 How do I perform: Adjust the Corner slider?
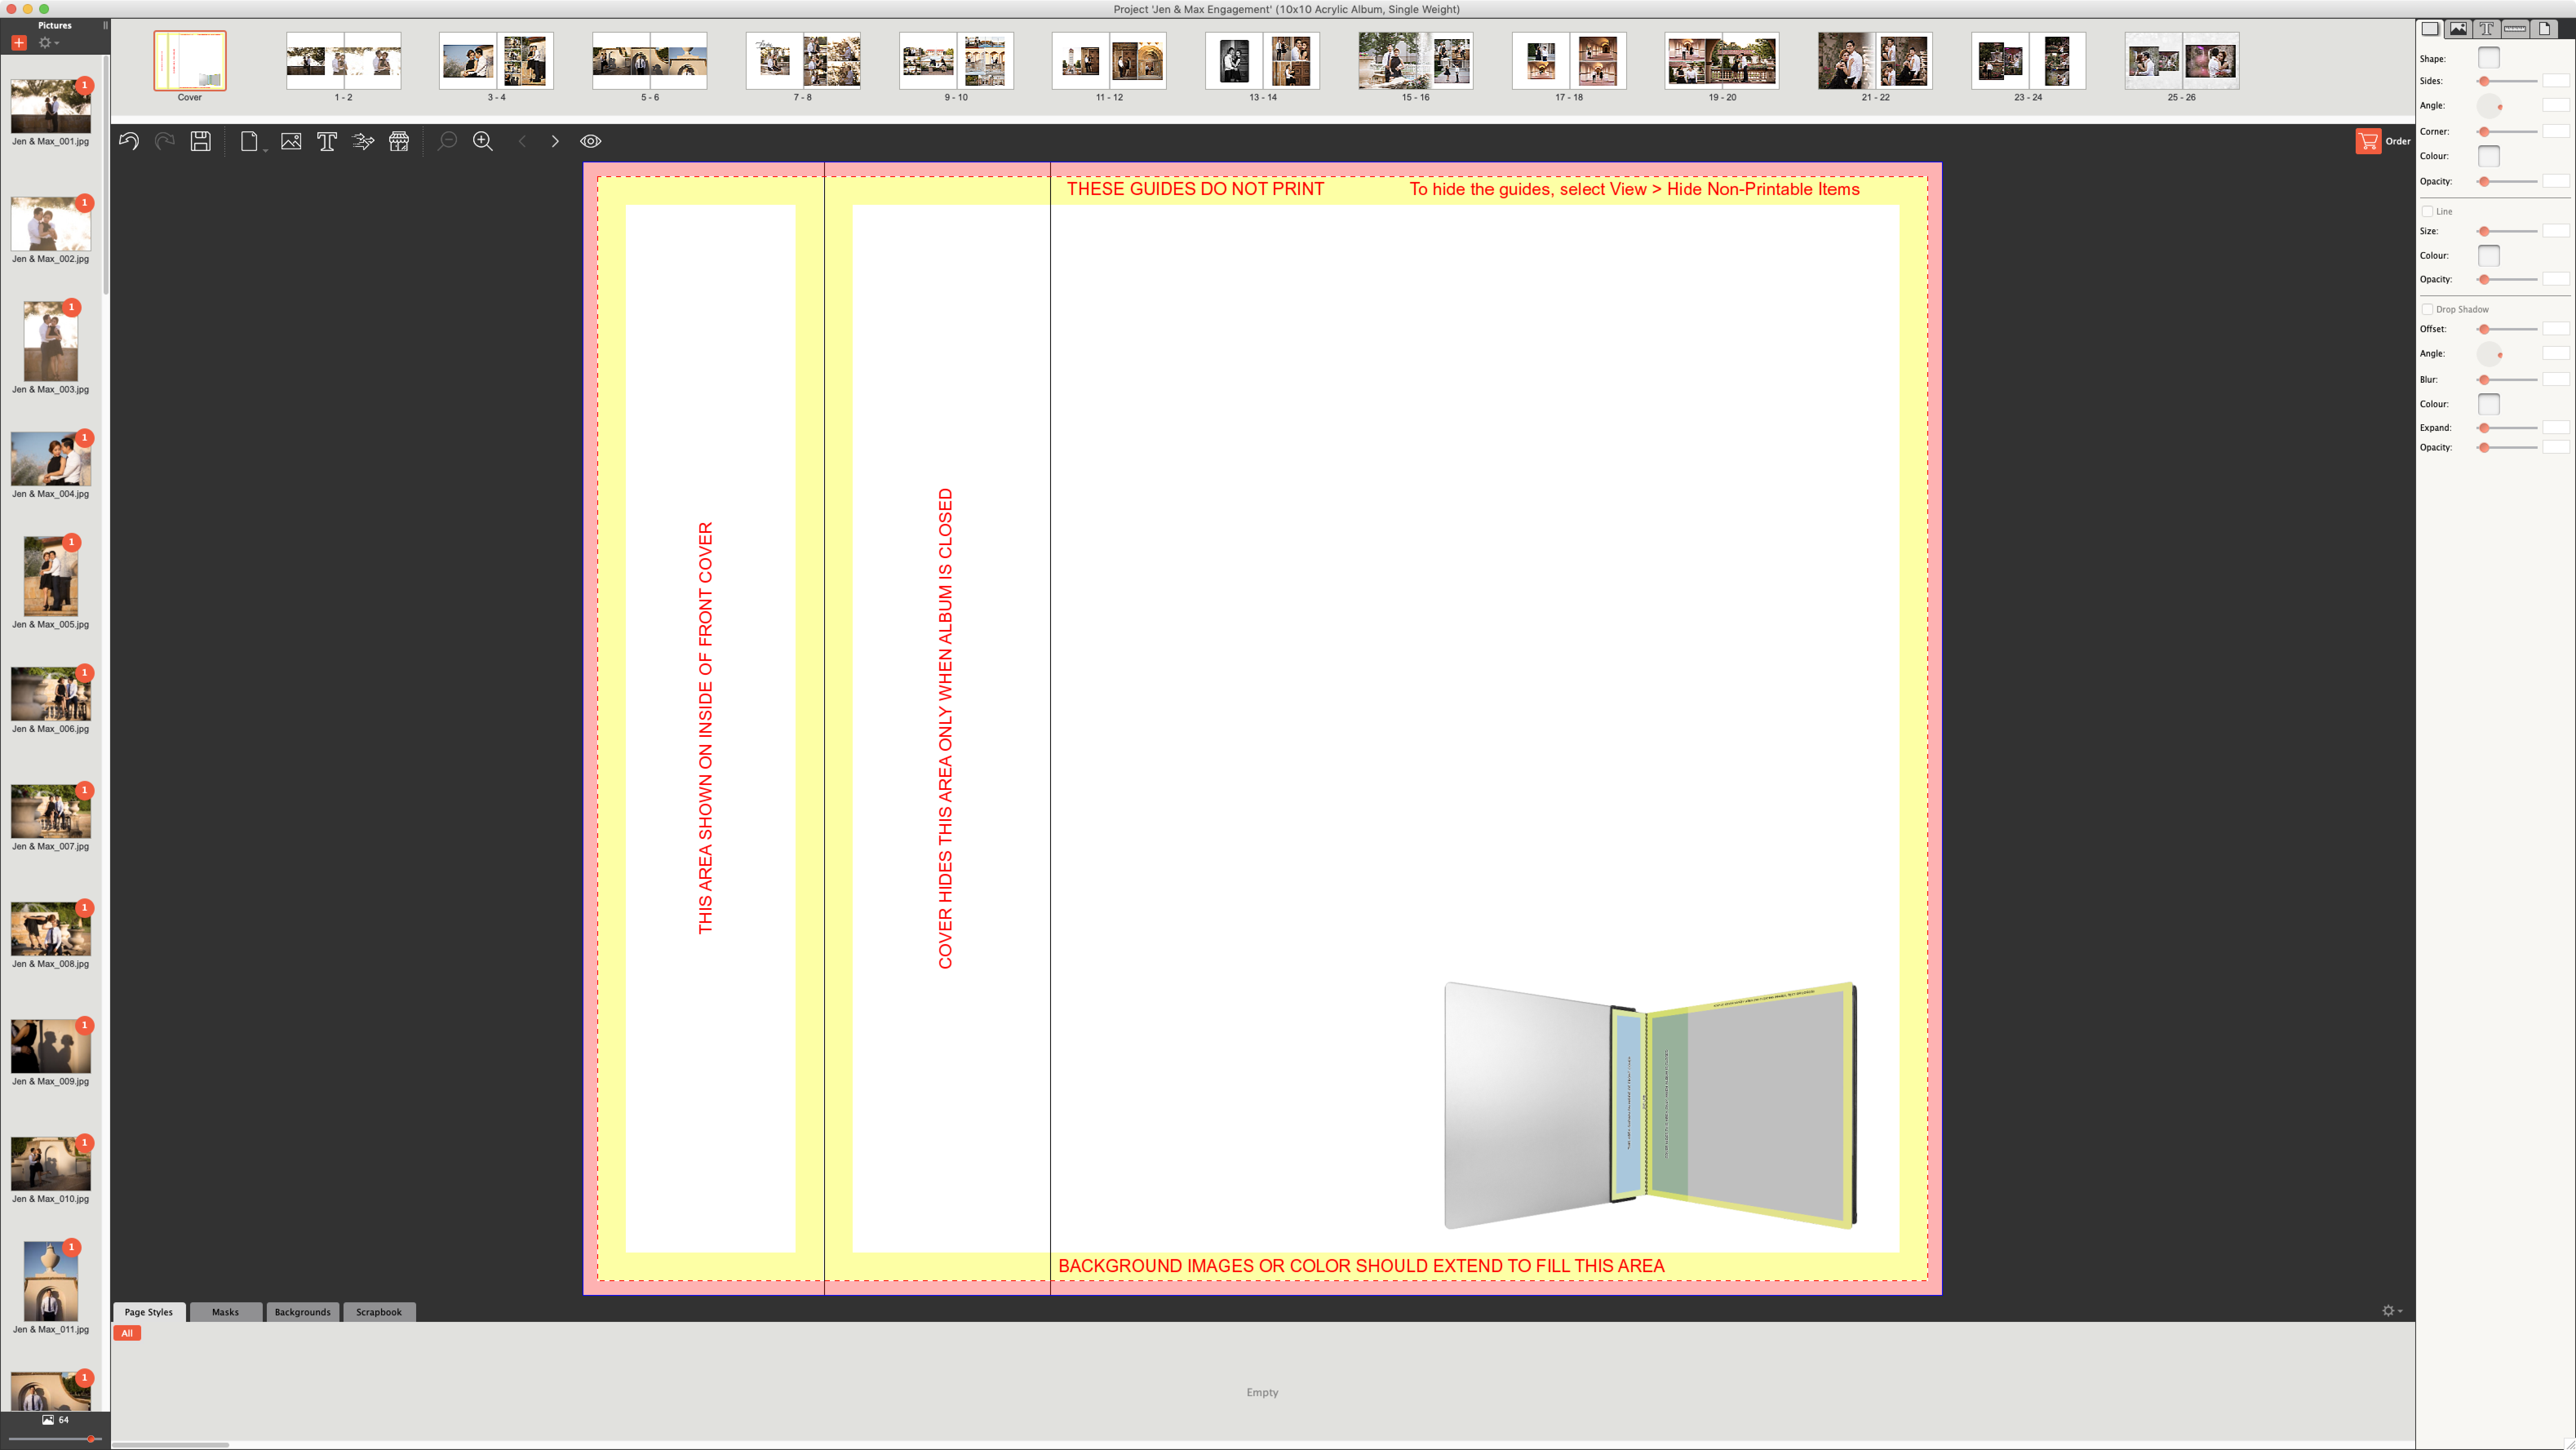pos(2507,132)
